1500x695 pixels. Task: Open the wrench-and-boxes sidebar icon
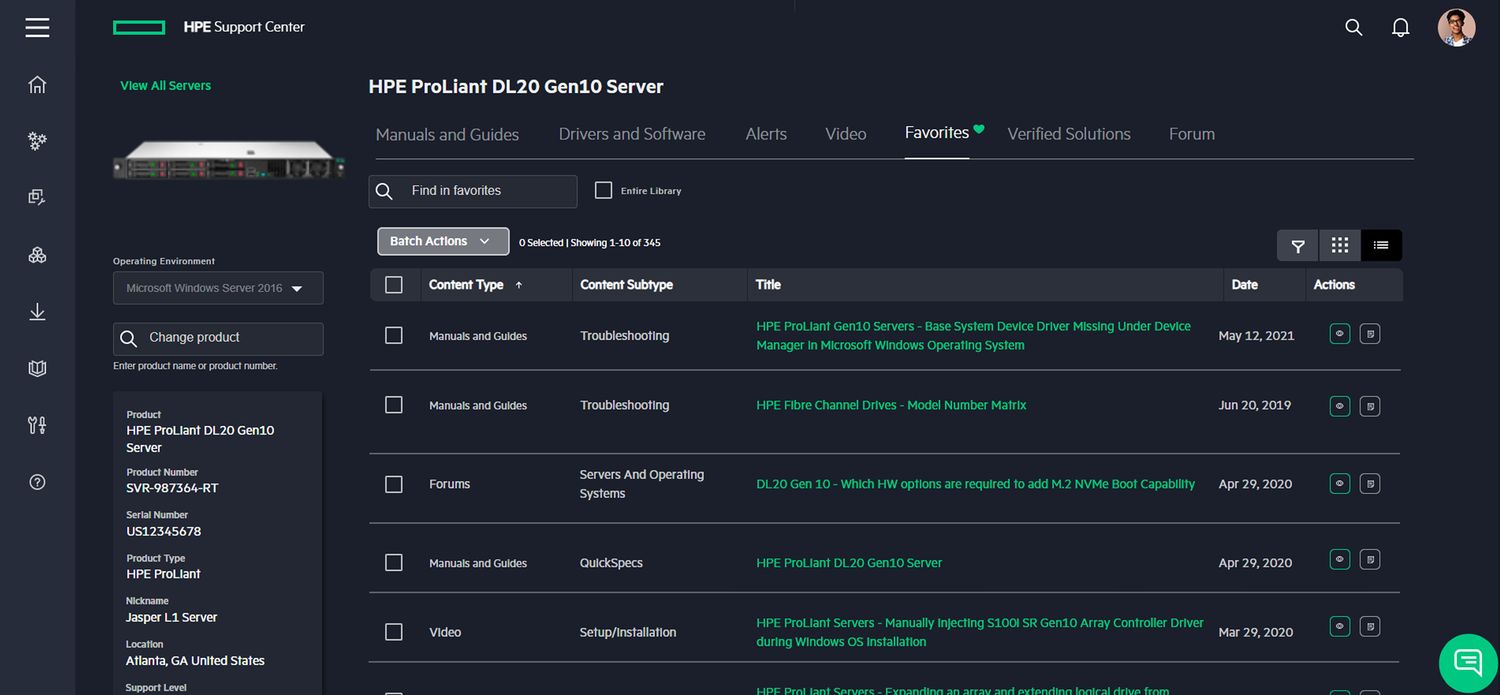click(37, 197)
